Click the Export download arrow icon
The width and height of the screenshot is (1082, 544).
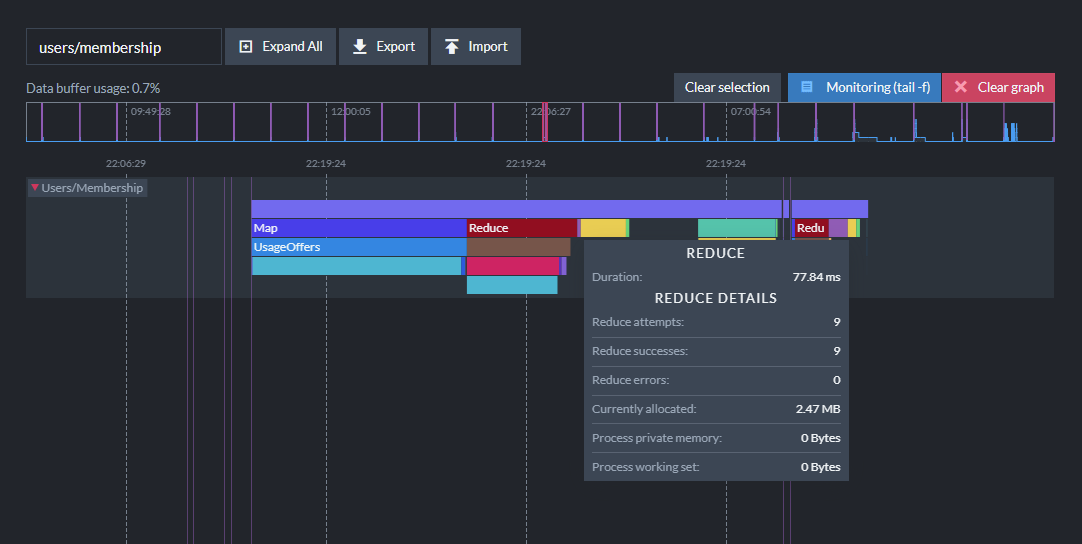[x=360, y=46]
